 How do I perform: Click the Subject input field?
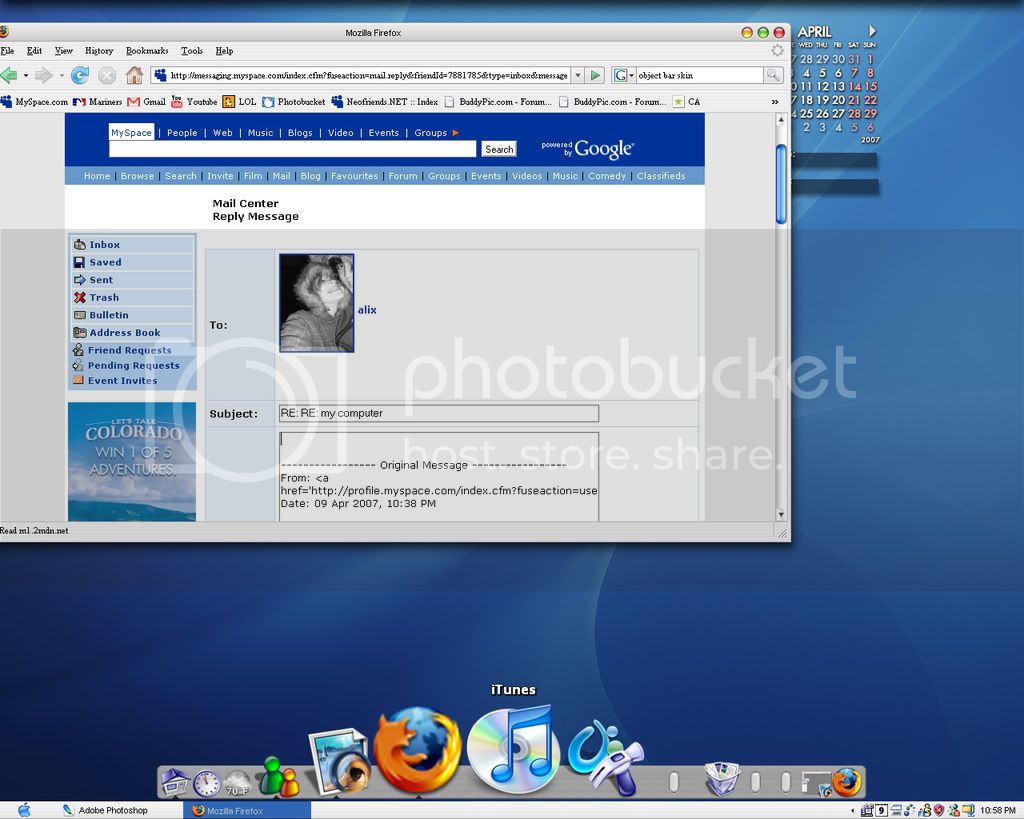point(438,413)
